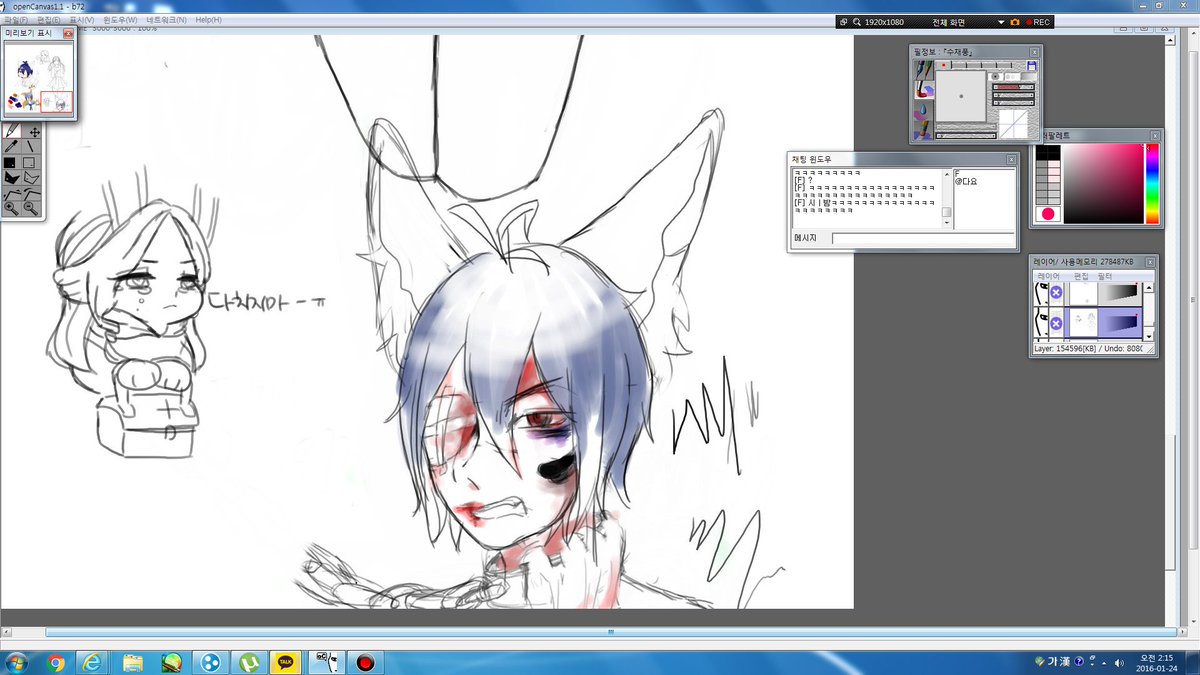Open the Help(H) menu
Image resolution: width=1200 pixels, height=675 pixels.
(x=209, y=20)
